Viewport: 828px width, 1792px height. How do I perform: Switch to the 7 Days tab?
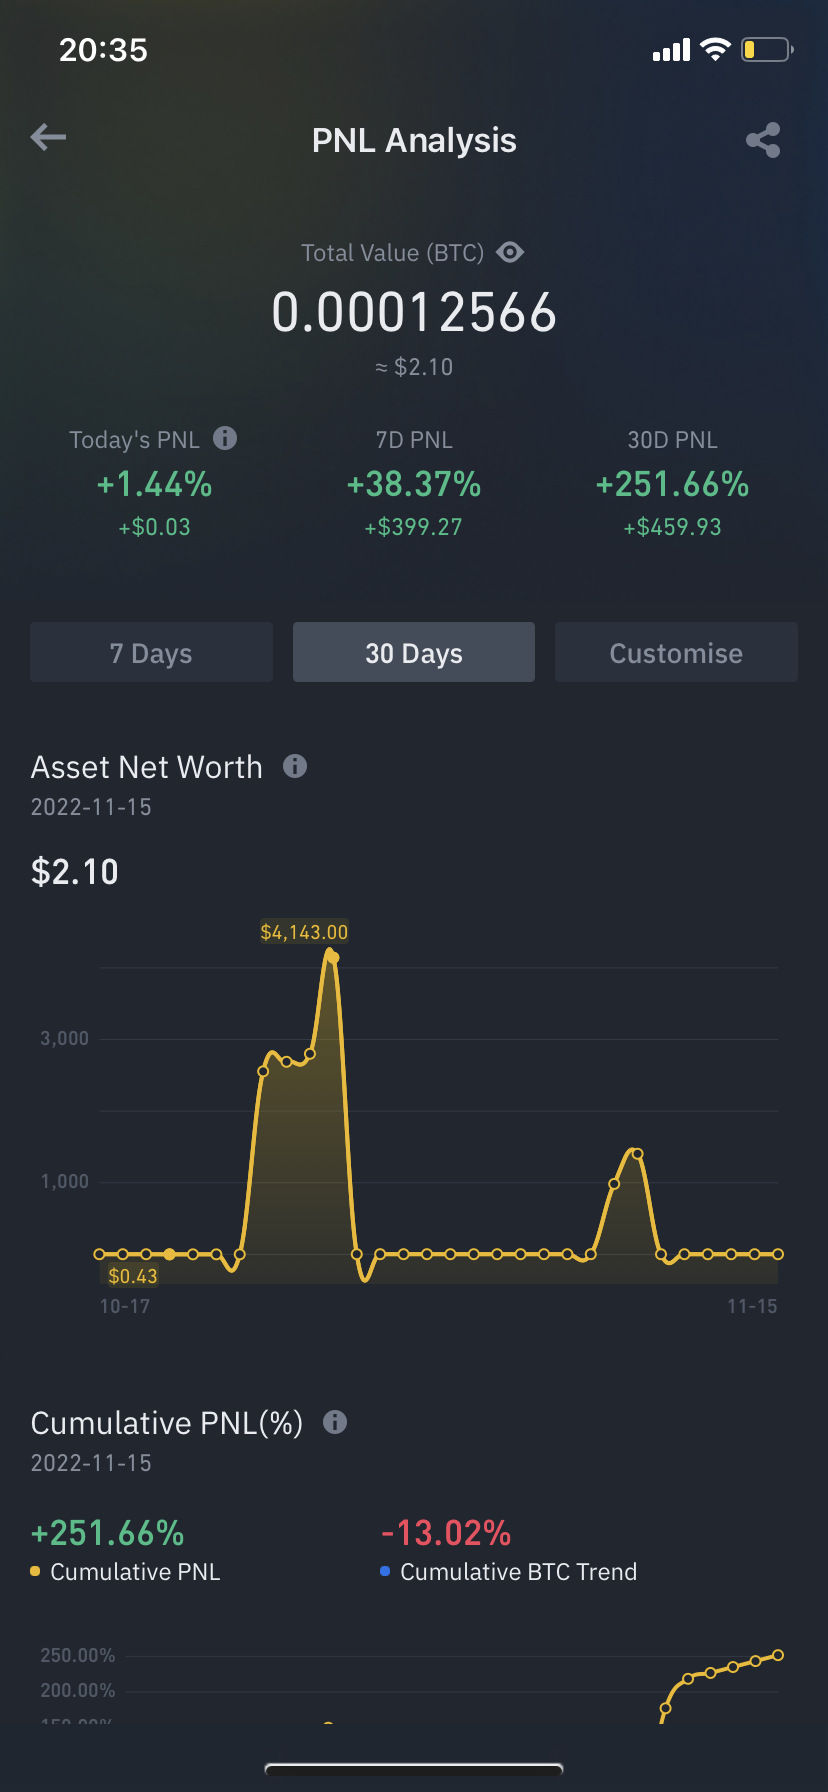(x=151, y=652)
